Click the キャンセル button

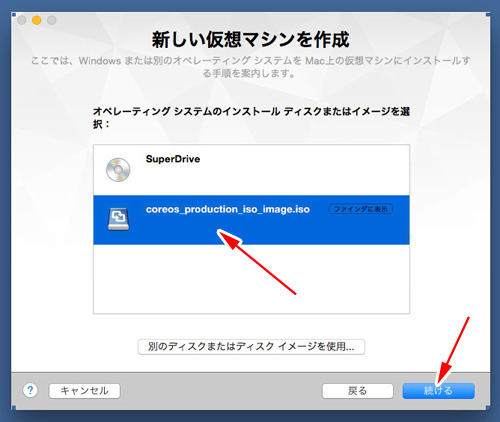(84, 391)
